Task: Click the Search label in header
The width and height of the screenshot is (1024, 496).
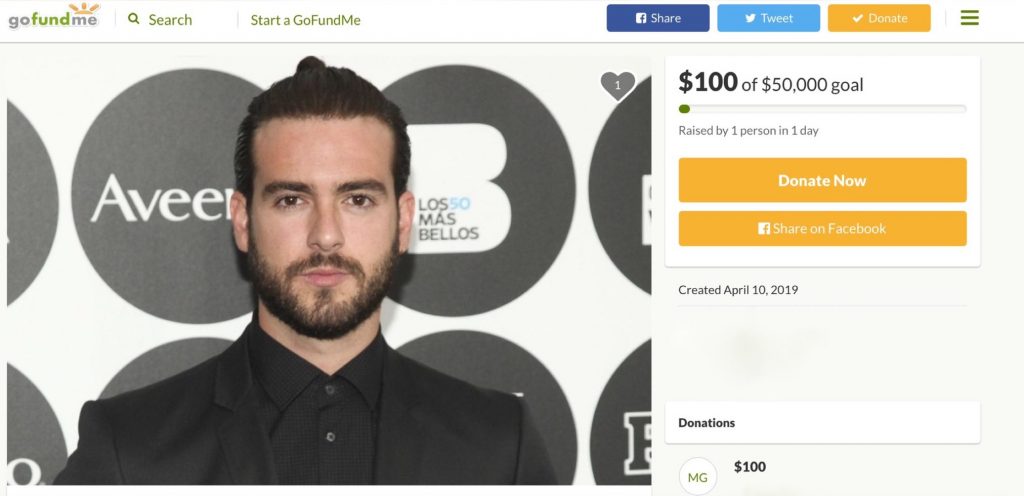Action: point(170,19)
